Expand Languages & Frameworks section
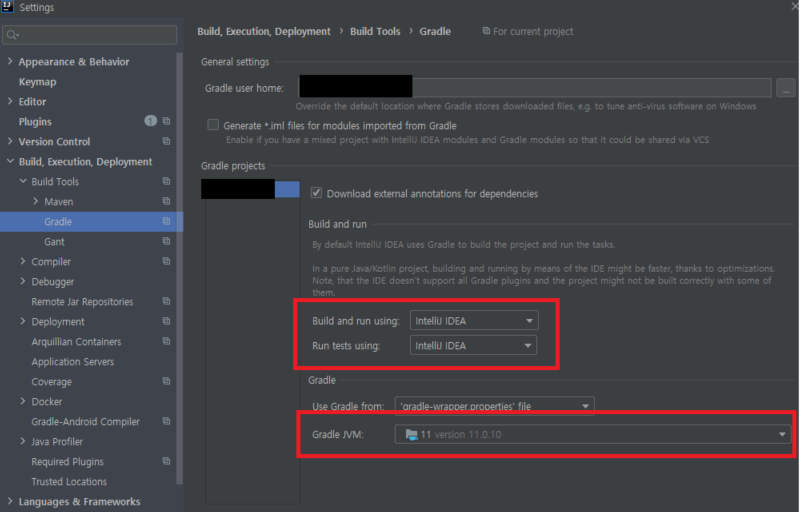 10,501
